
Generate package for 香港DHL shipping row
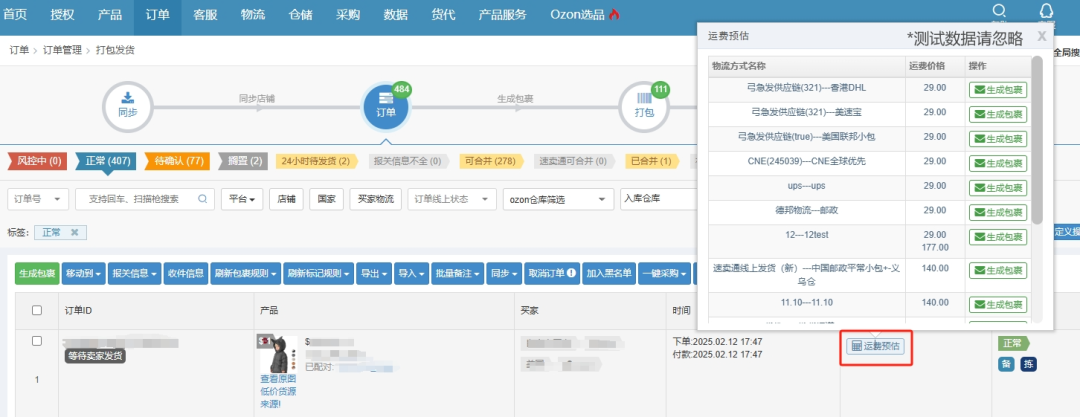click(998, 90)
